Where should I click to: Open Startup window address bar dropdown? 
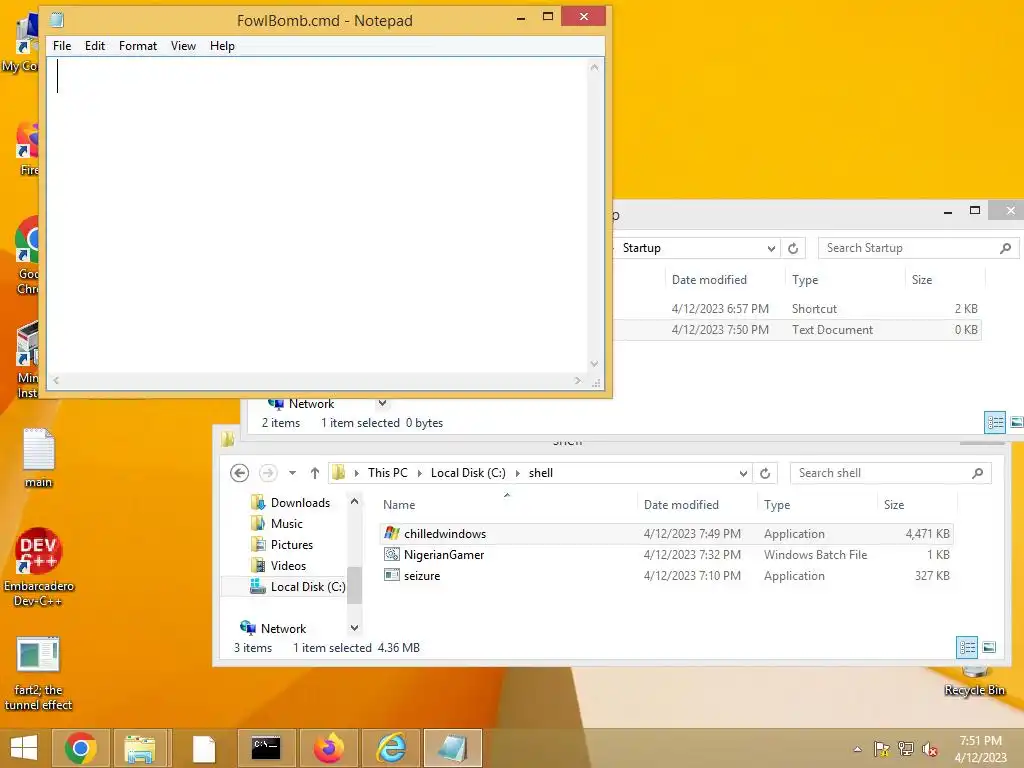(x=771, y=248)
